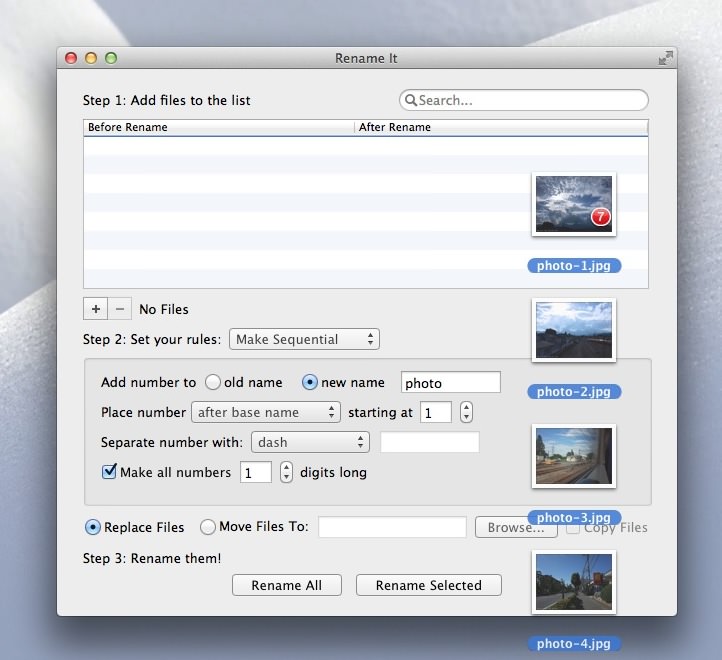Click the red 7 badge on dragged photo
Viewport: 722px width, 660px height.
(600, 216)
